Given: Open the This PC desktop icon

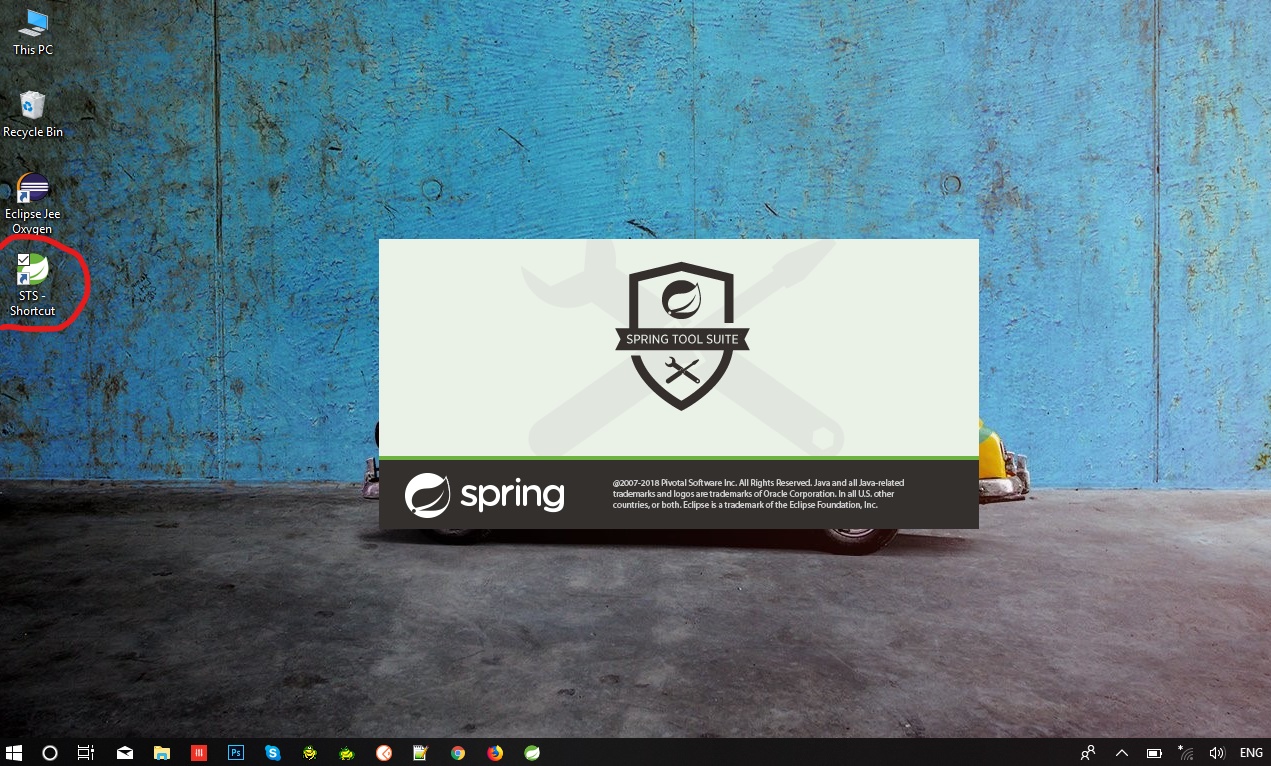Looking at the screenshot, I should (x=33, y=32).
